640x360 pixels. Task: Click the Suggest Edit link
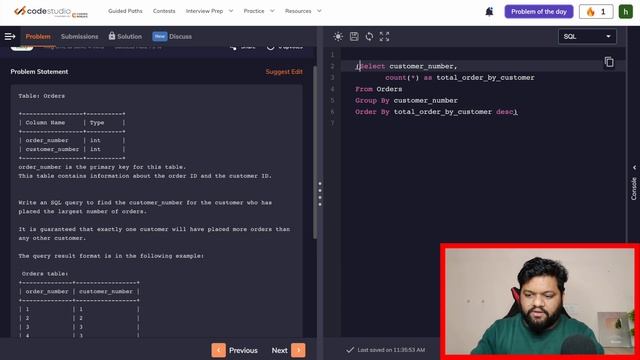click(284, 71)
